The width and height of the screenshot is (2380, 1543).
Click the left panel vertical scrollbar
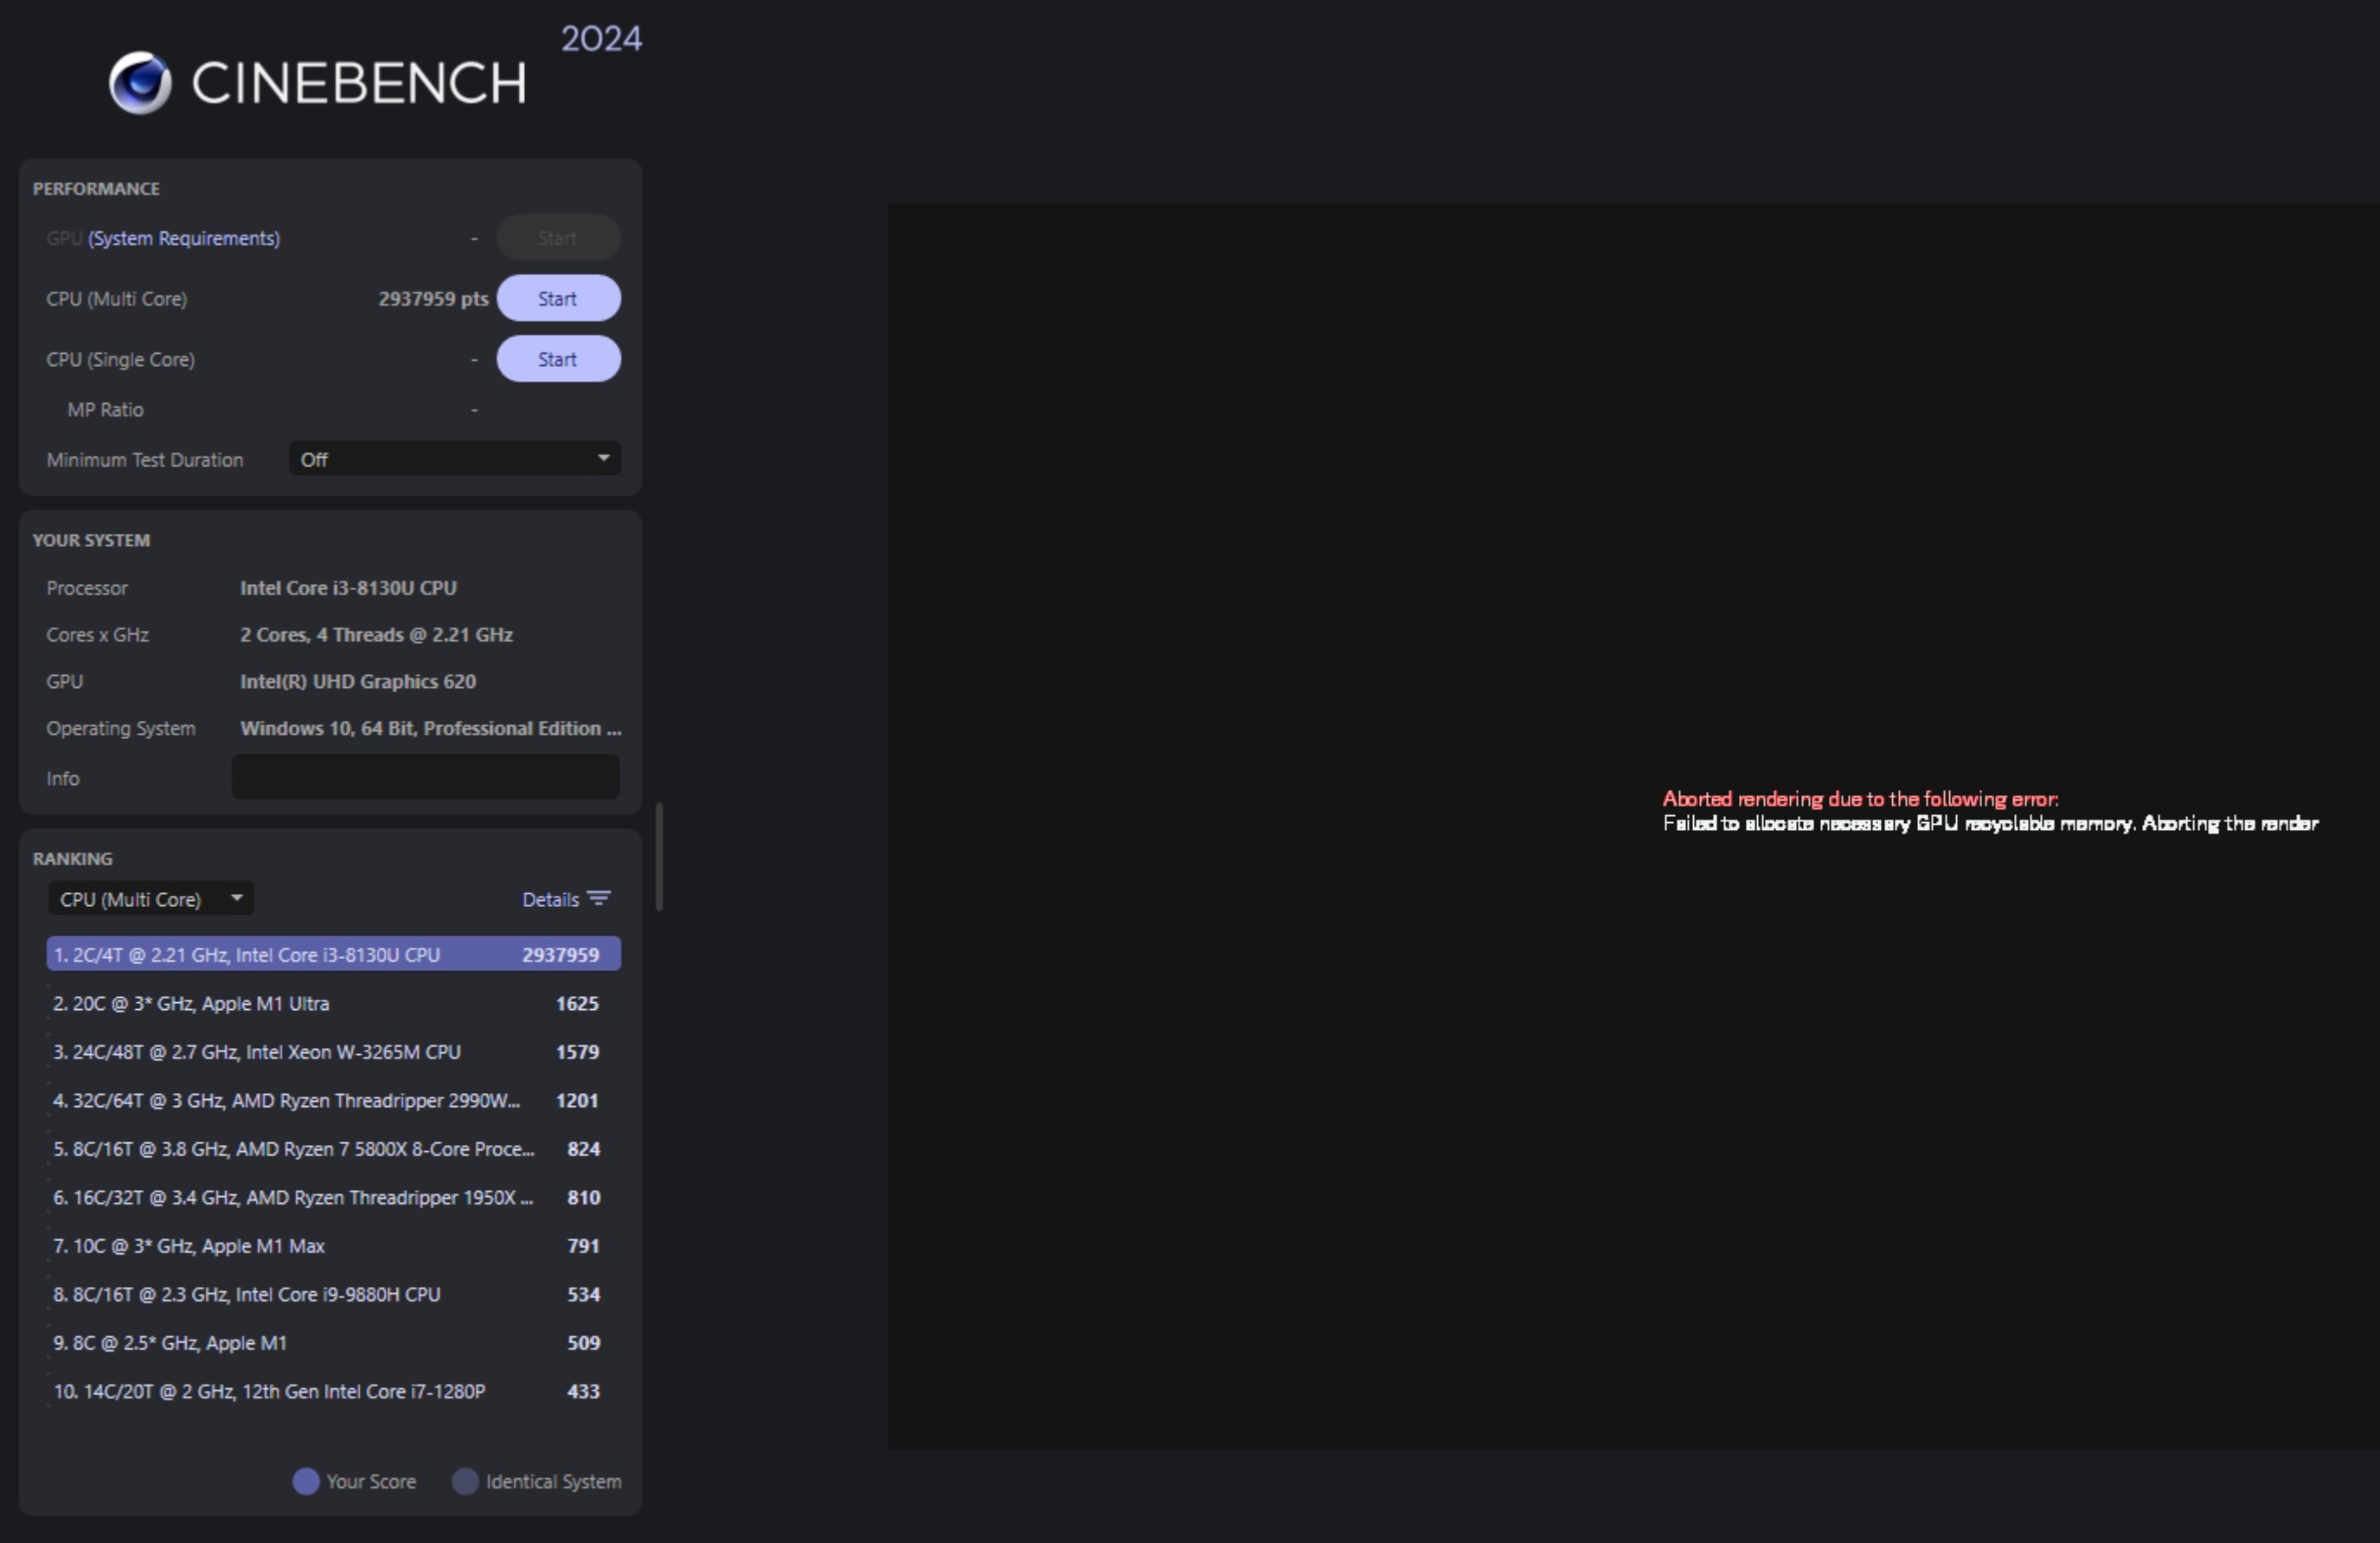[x=659, y=856]
